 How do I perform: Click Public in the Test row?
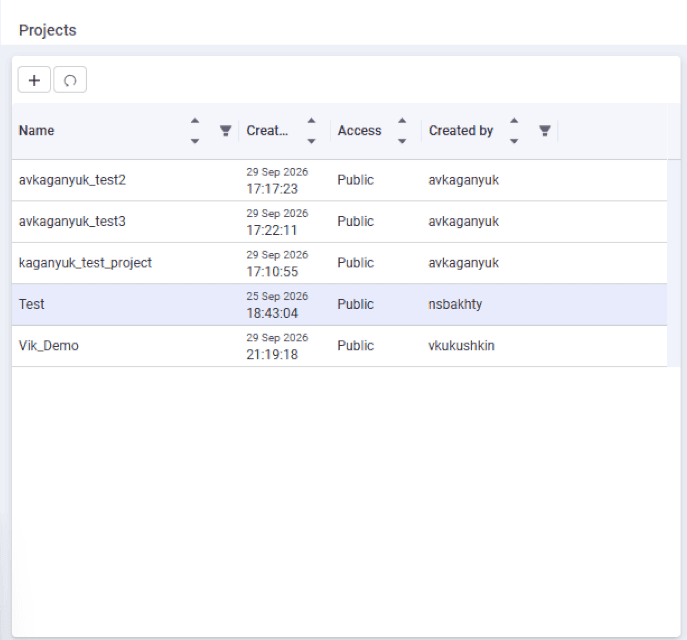(x=355, y=304)
